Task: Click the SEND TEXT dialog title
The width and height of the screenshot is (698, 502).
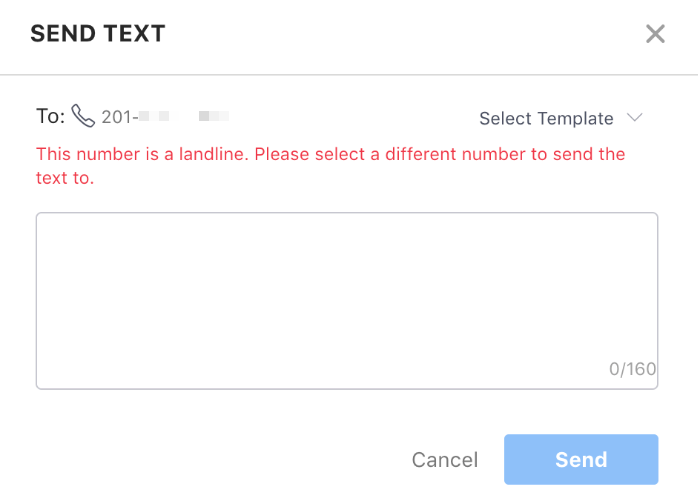Action: click(98, 34)
